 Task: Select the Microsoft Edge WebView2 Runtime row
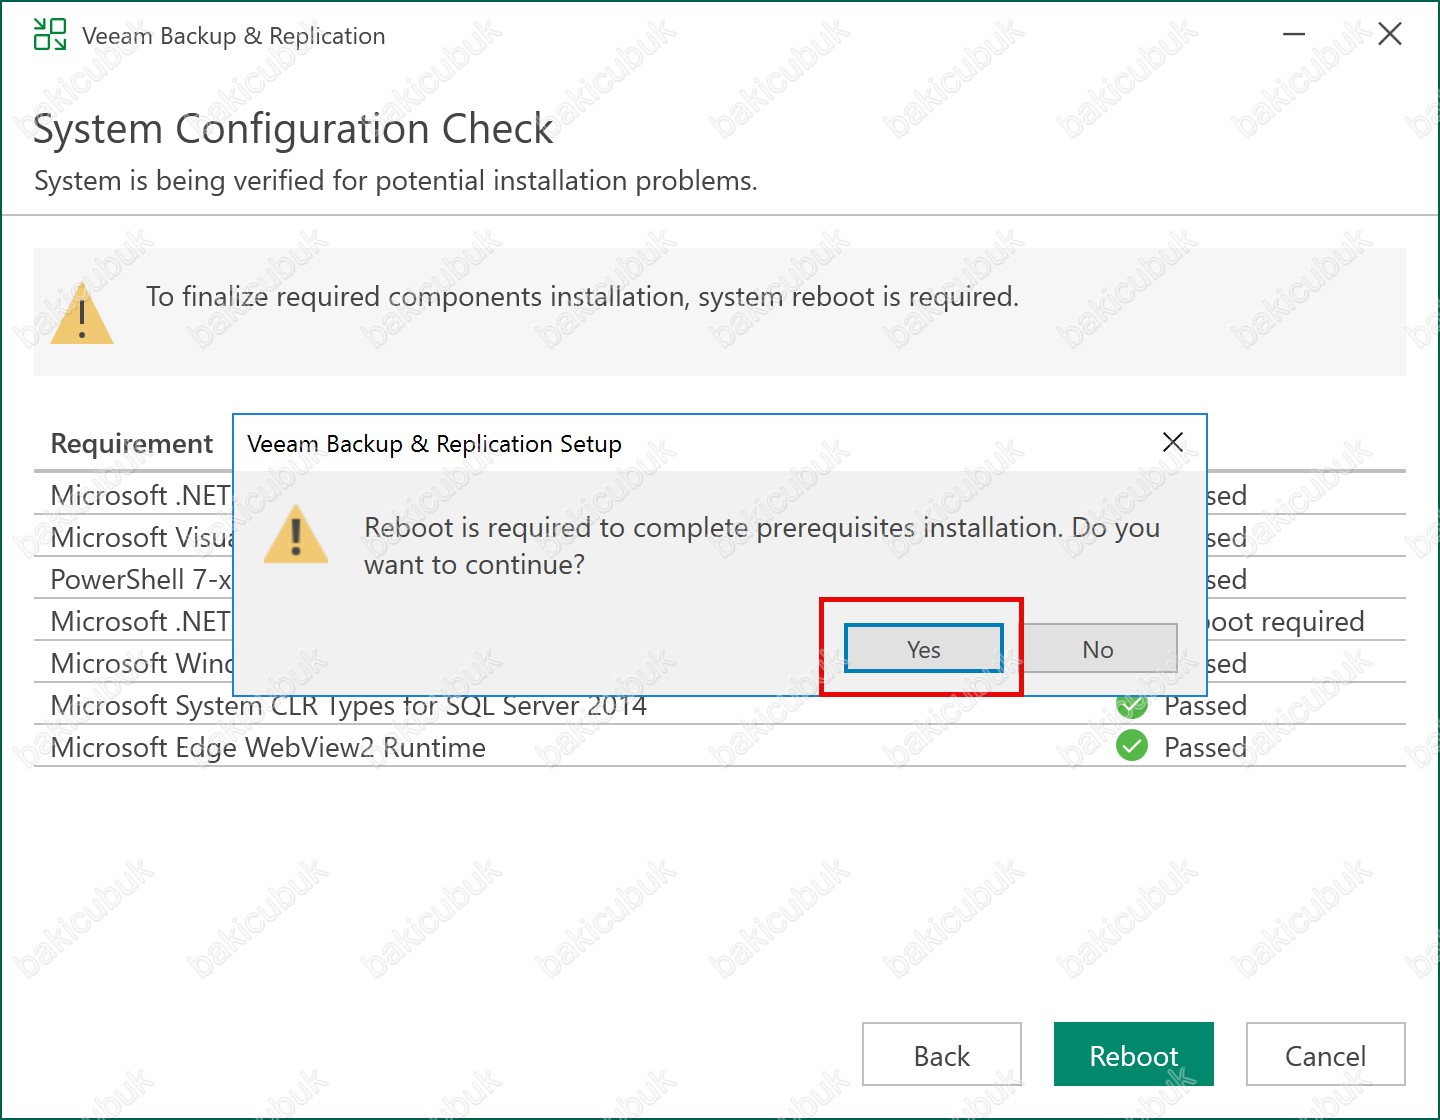coord(268,748)
